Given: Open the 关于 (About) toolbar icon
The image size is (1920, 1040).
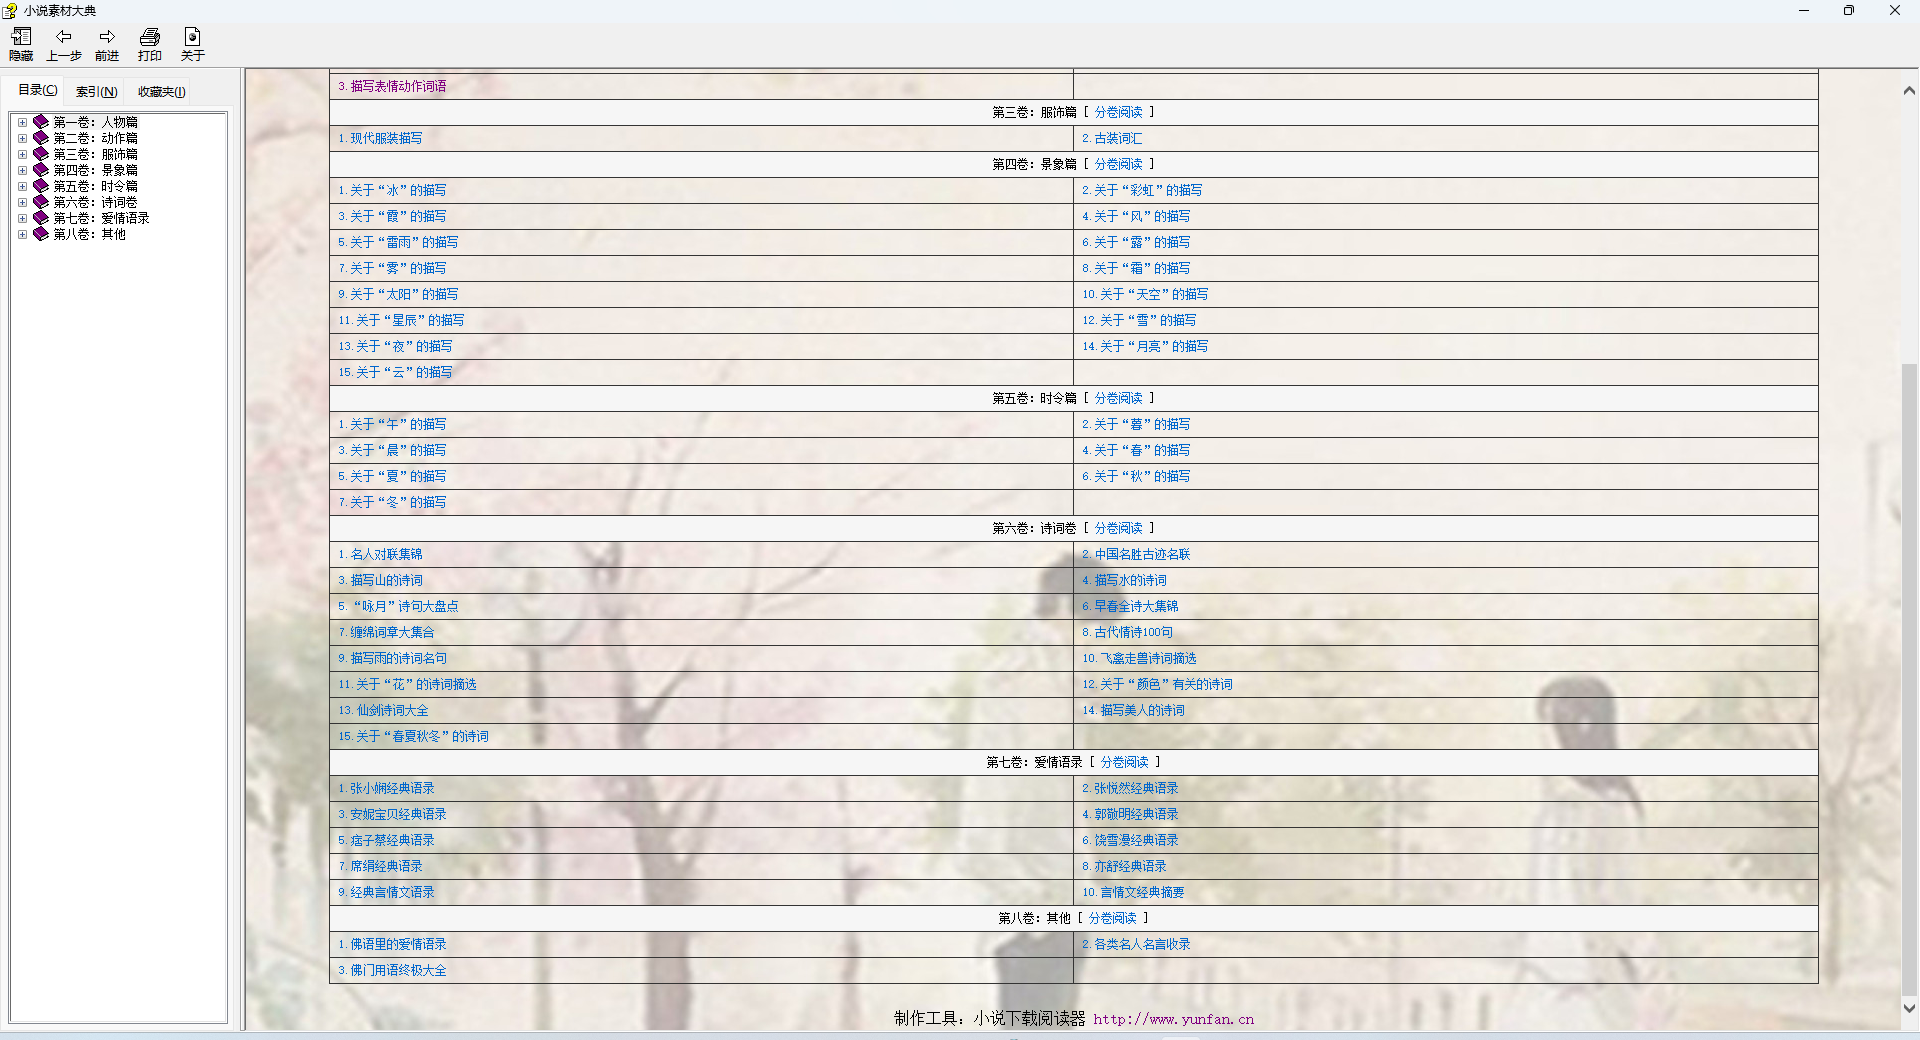Looking at the screenshot, I should coord(193,37).
